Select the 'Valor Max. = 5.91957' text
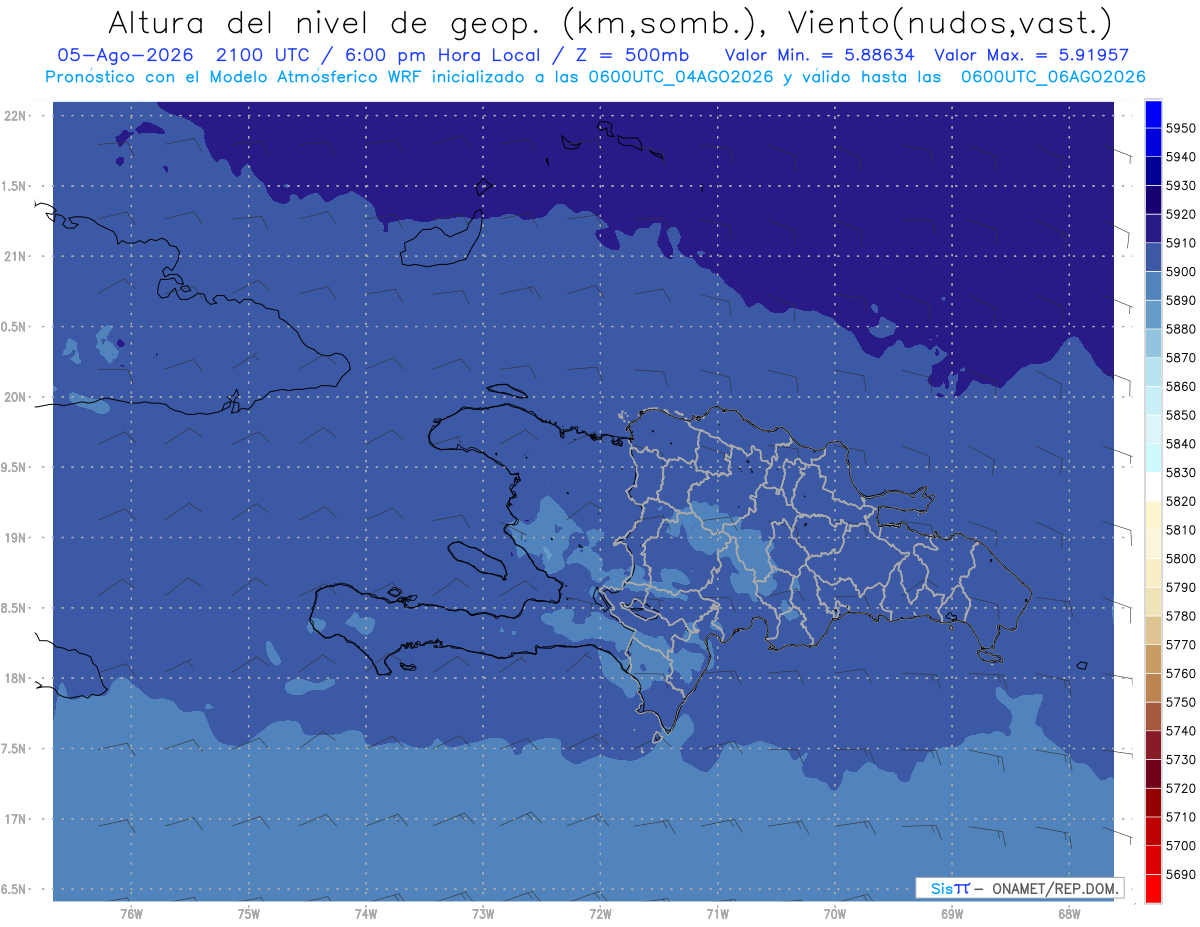The height and width of the screenshot is (927, 1200). pyautogui.click(x=1031, y=55)
